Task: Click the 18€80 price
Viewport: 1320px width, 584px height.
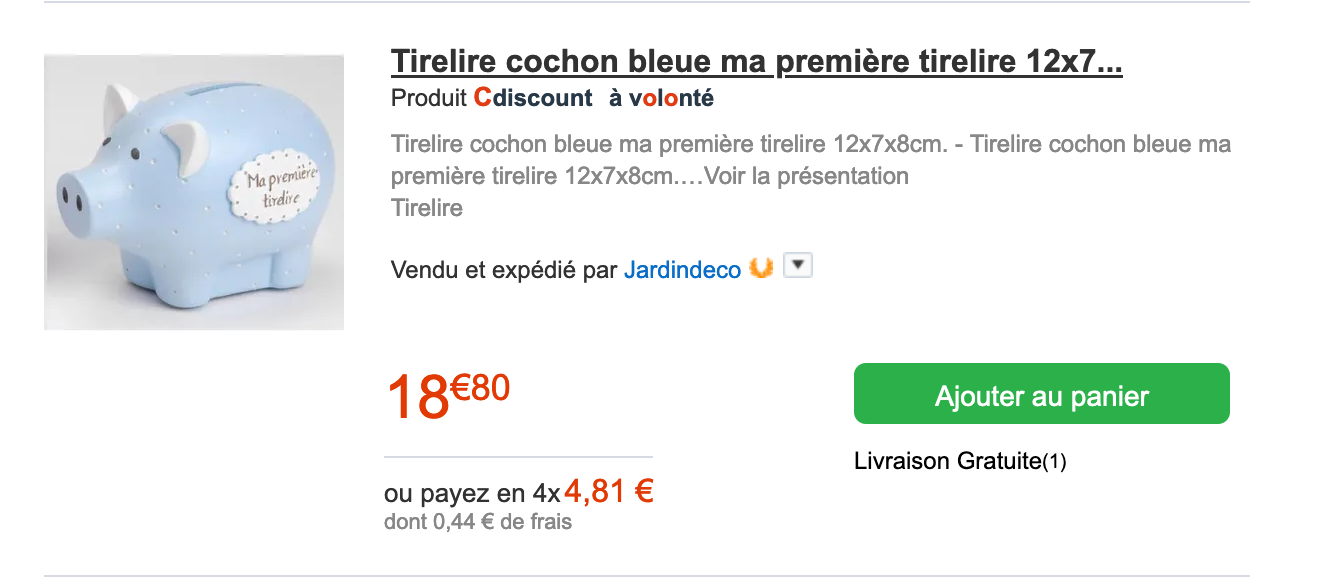Action: 447,394
